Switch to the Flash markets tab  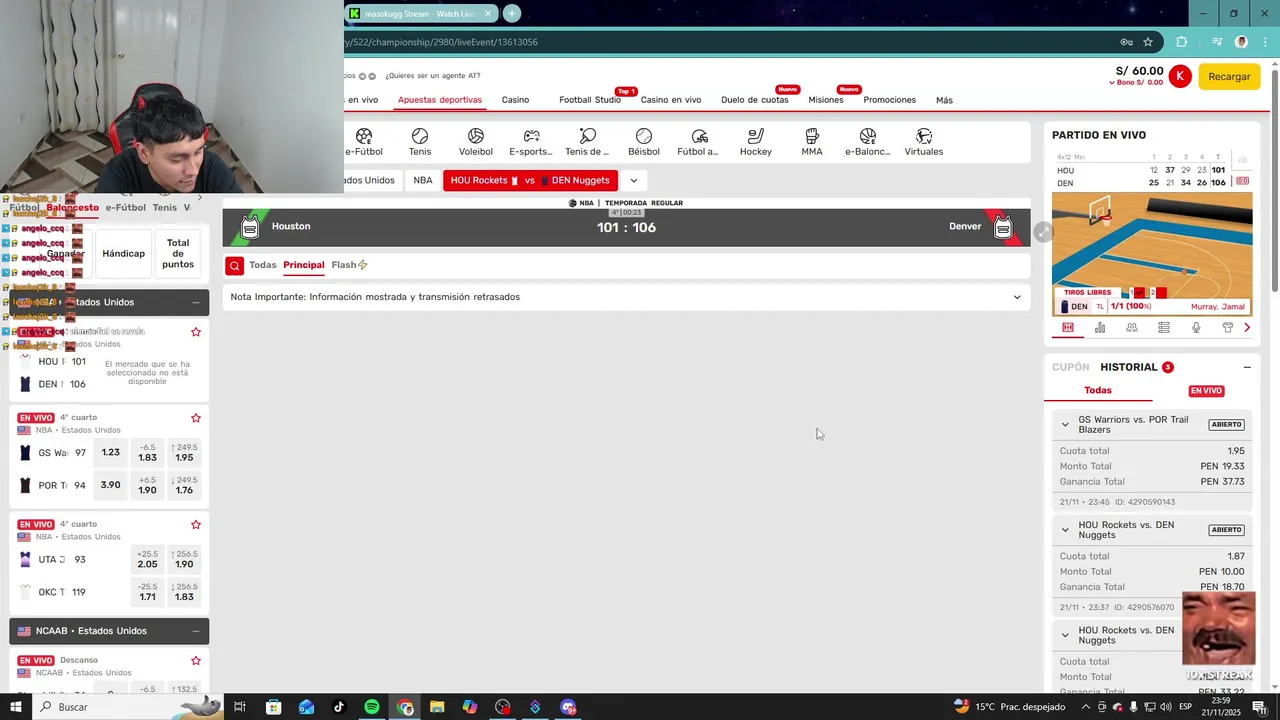point(349,265)
